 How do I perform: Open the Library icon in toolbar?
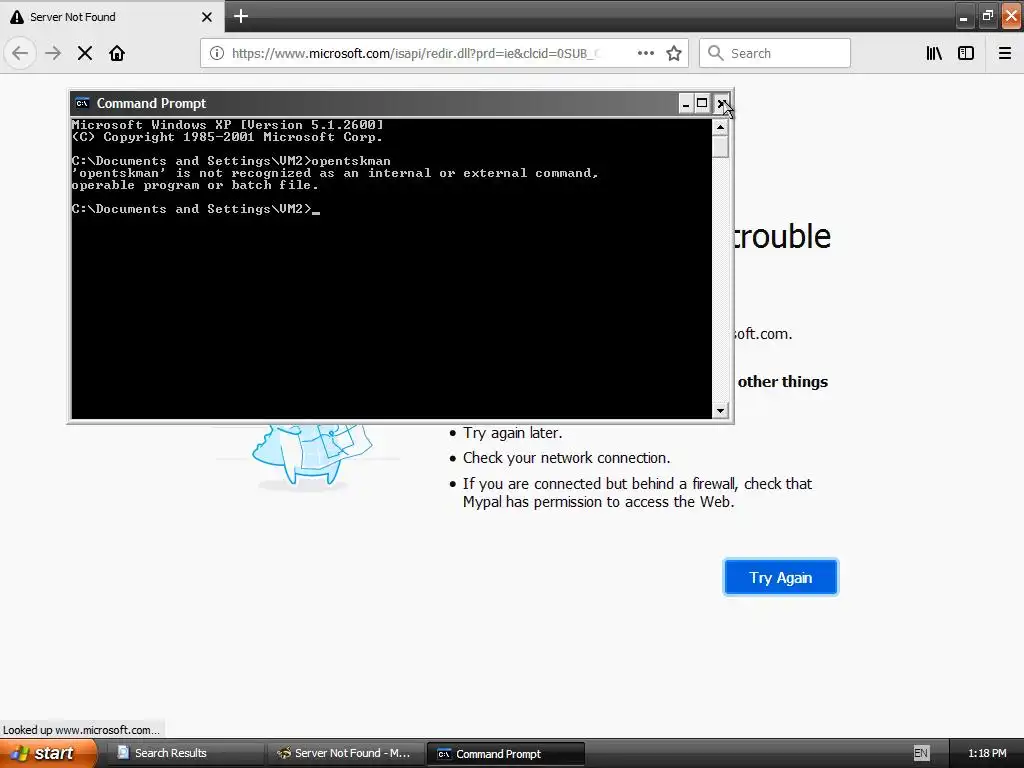point(934,53)
